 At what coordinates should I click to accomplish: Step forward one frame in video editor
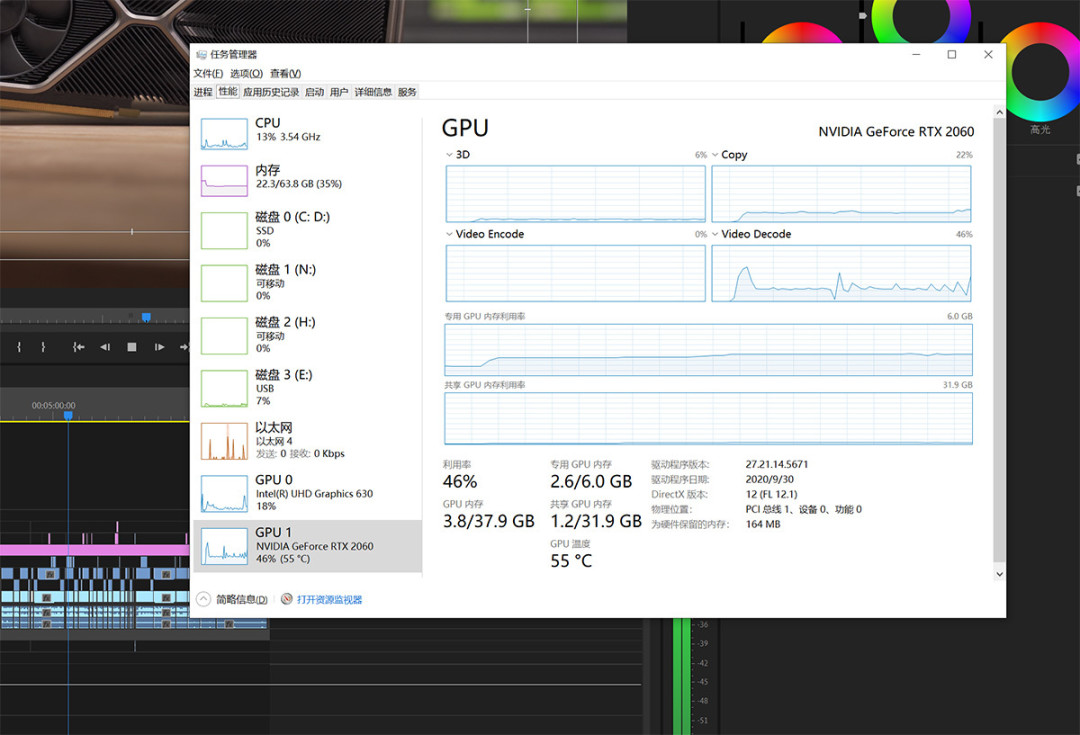coord(159,347)
